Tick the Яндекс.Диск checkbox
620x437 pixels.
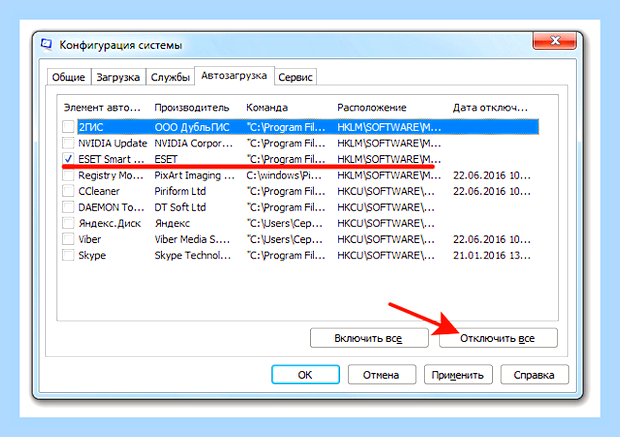point(68,223)
